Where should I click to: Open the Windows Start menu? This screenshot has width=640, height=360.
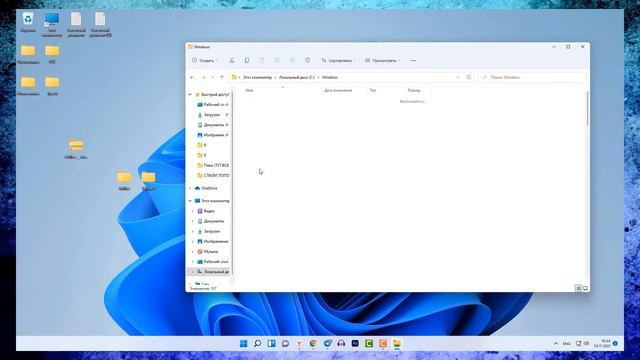243,343
